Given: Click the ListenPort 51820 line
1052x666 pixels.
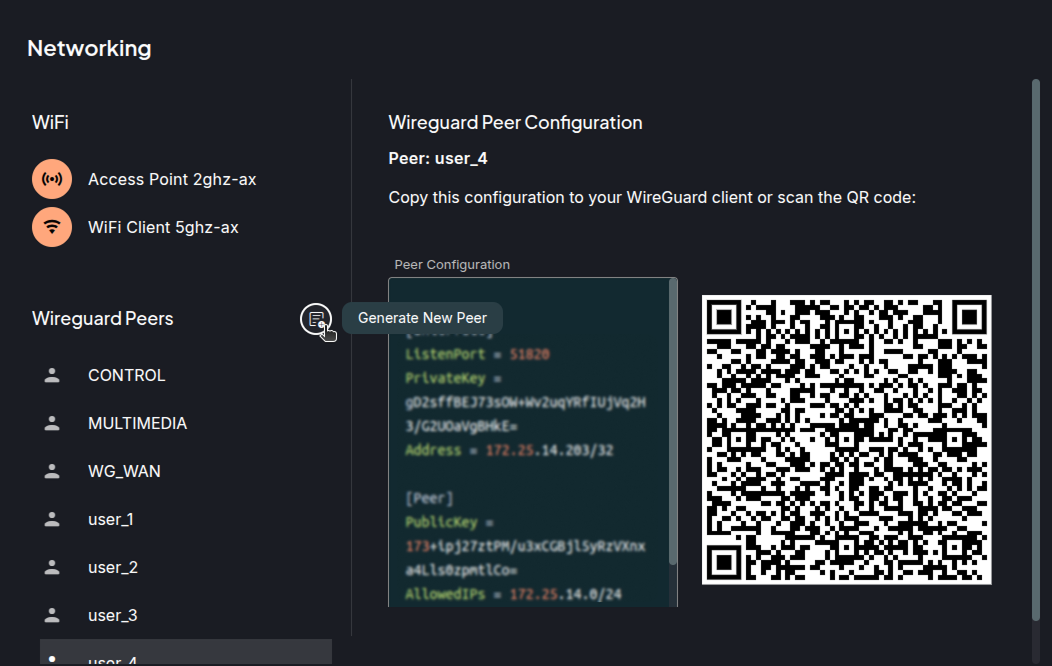Looking at the screenshot, I should click(477, 354).
